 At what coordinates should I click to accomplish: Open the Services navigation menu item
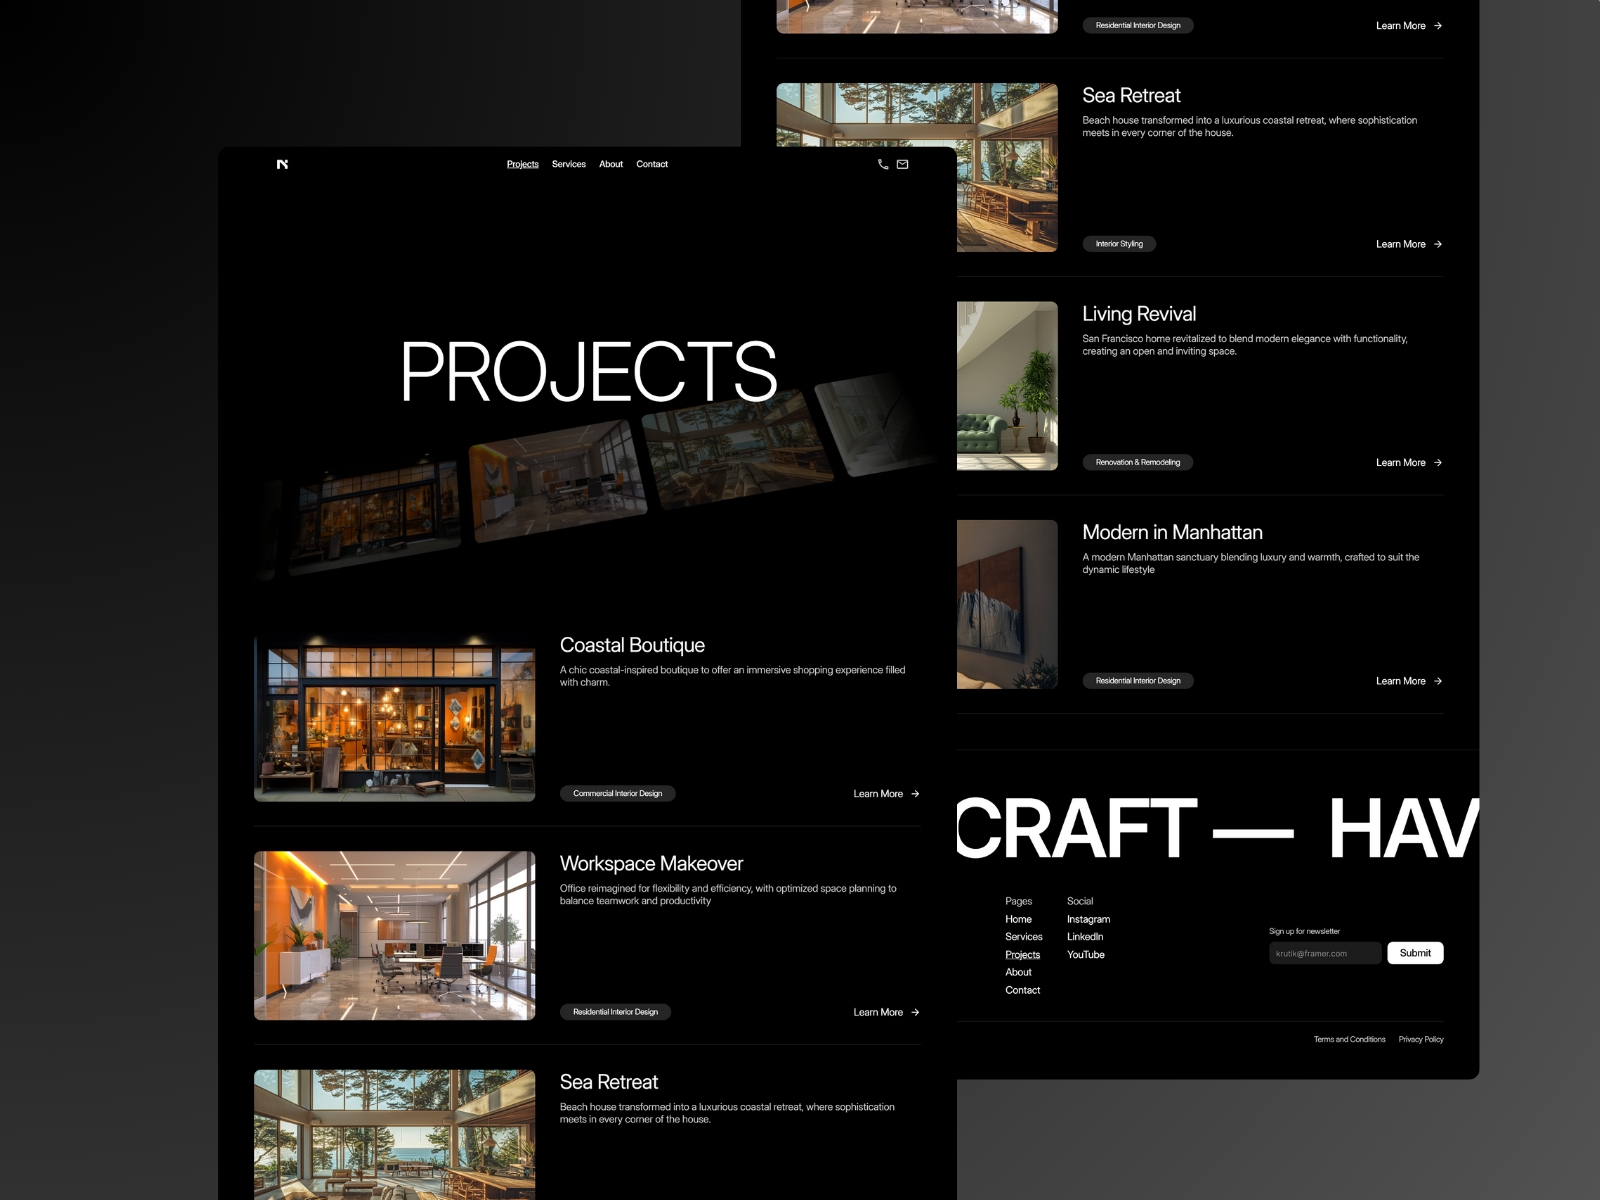coord(569,164)
